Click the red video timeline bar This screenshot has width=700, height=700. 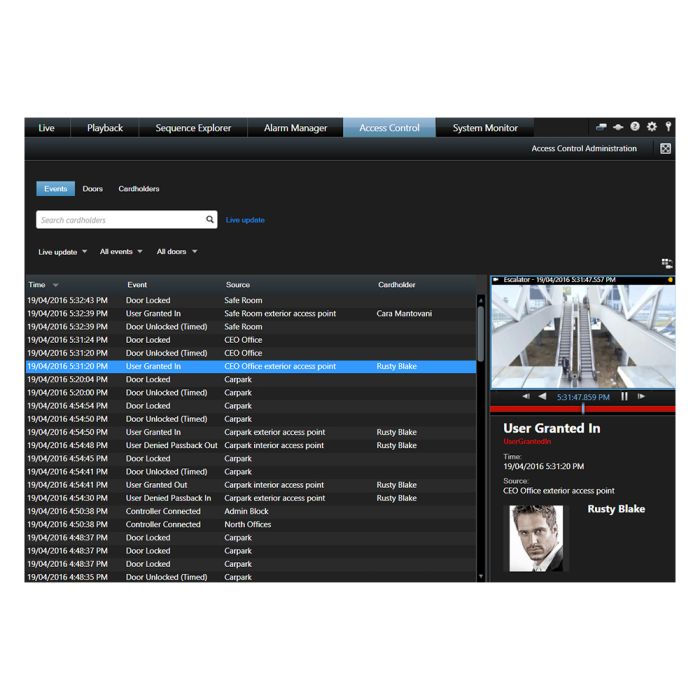(x=540, y=409)
